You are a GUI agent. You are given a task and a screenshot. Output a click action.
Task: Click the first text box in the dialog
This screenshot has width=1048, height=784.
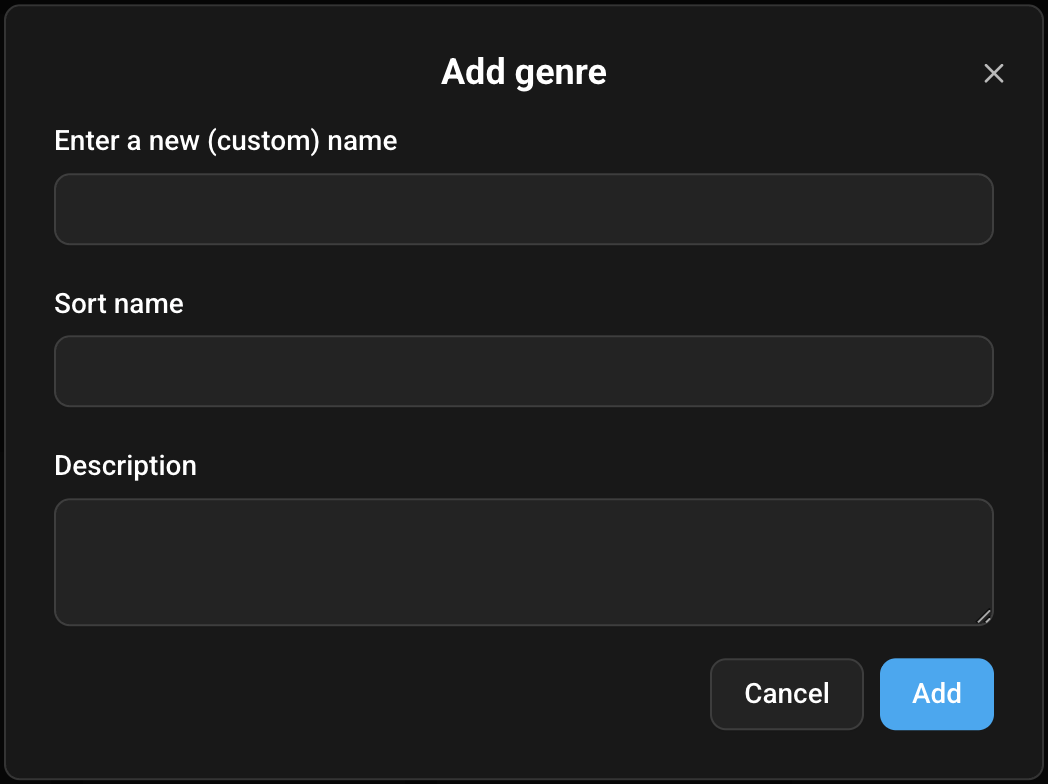pyautogui.click(x=523, y=209)
